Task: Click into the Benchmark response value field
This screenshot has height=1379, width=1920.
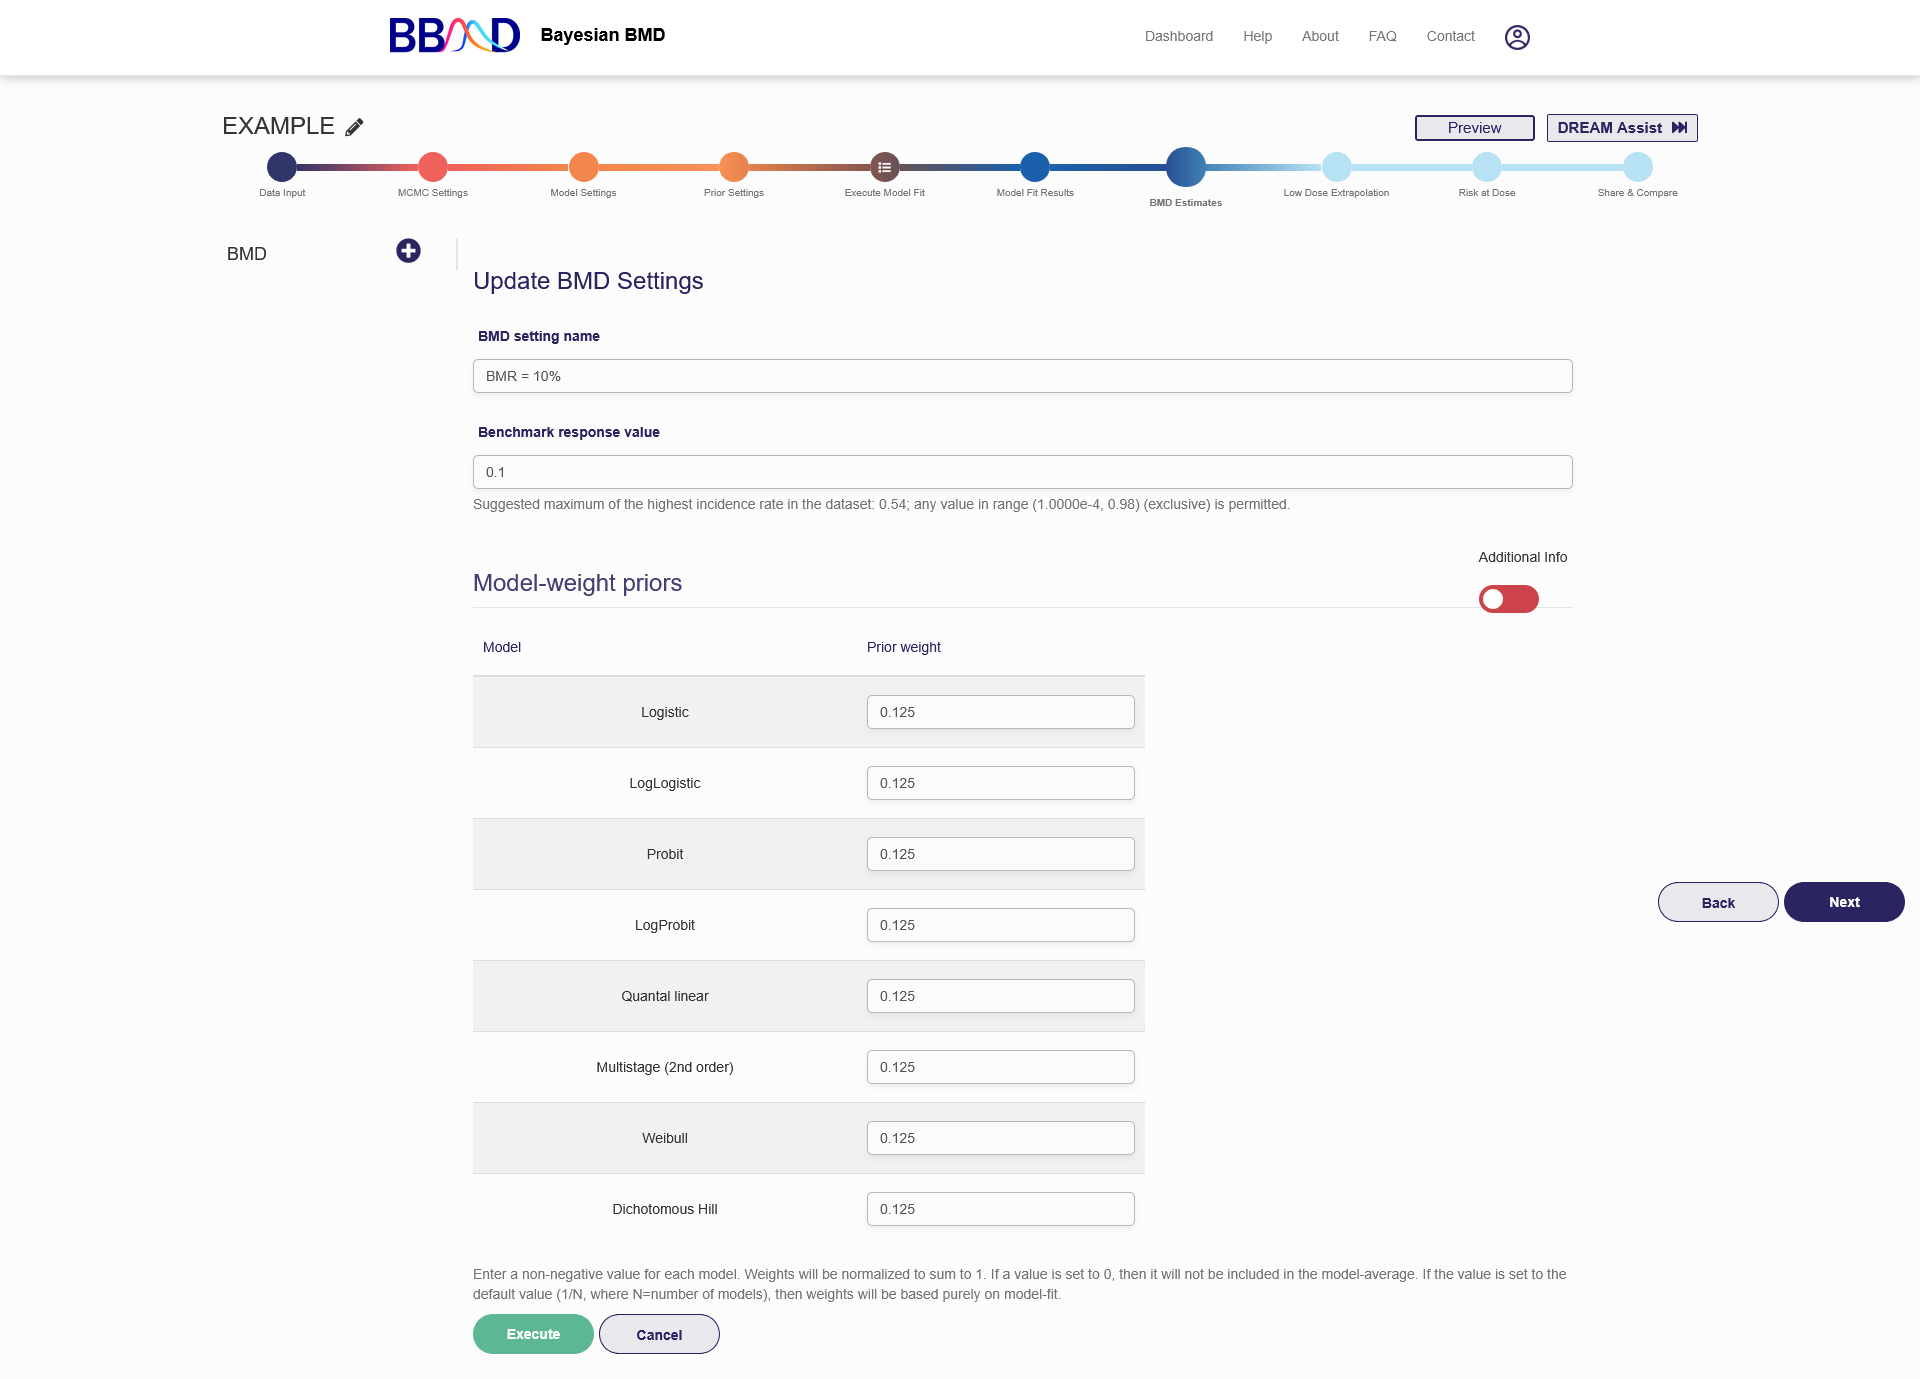Action: (1022, 472)
